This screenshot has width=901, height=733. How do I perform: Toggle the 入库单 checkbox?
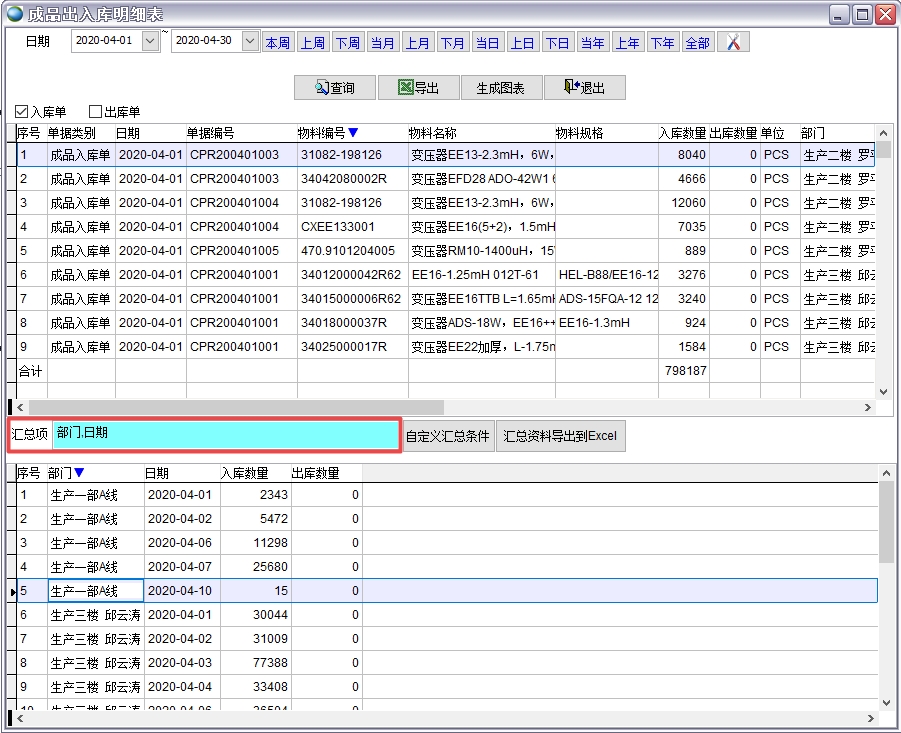22,112
